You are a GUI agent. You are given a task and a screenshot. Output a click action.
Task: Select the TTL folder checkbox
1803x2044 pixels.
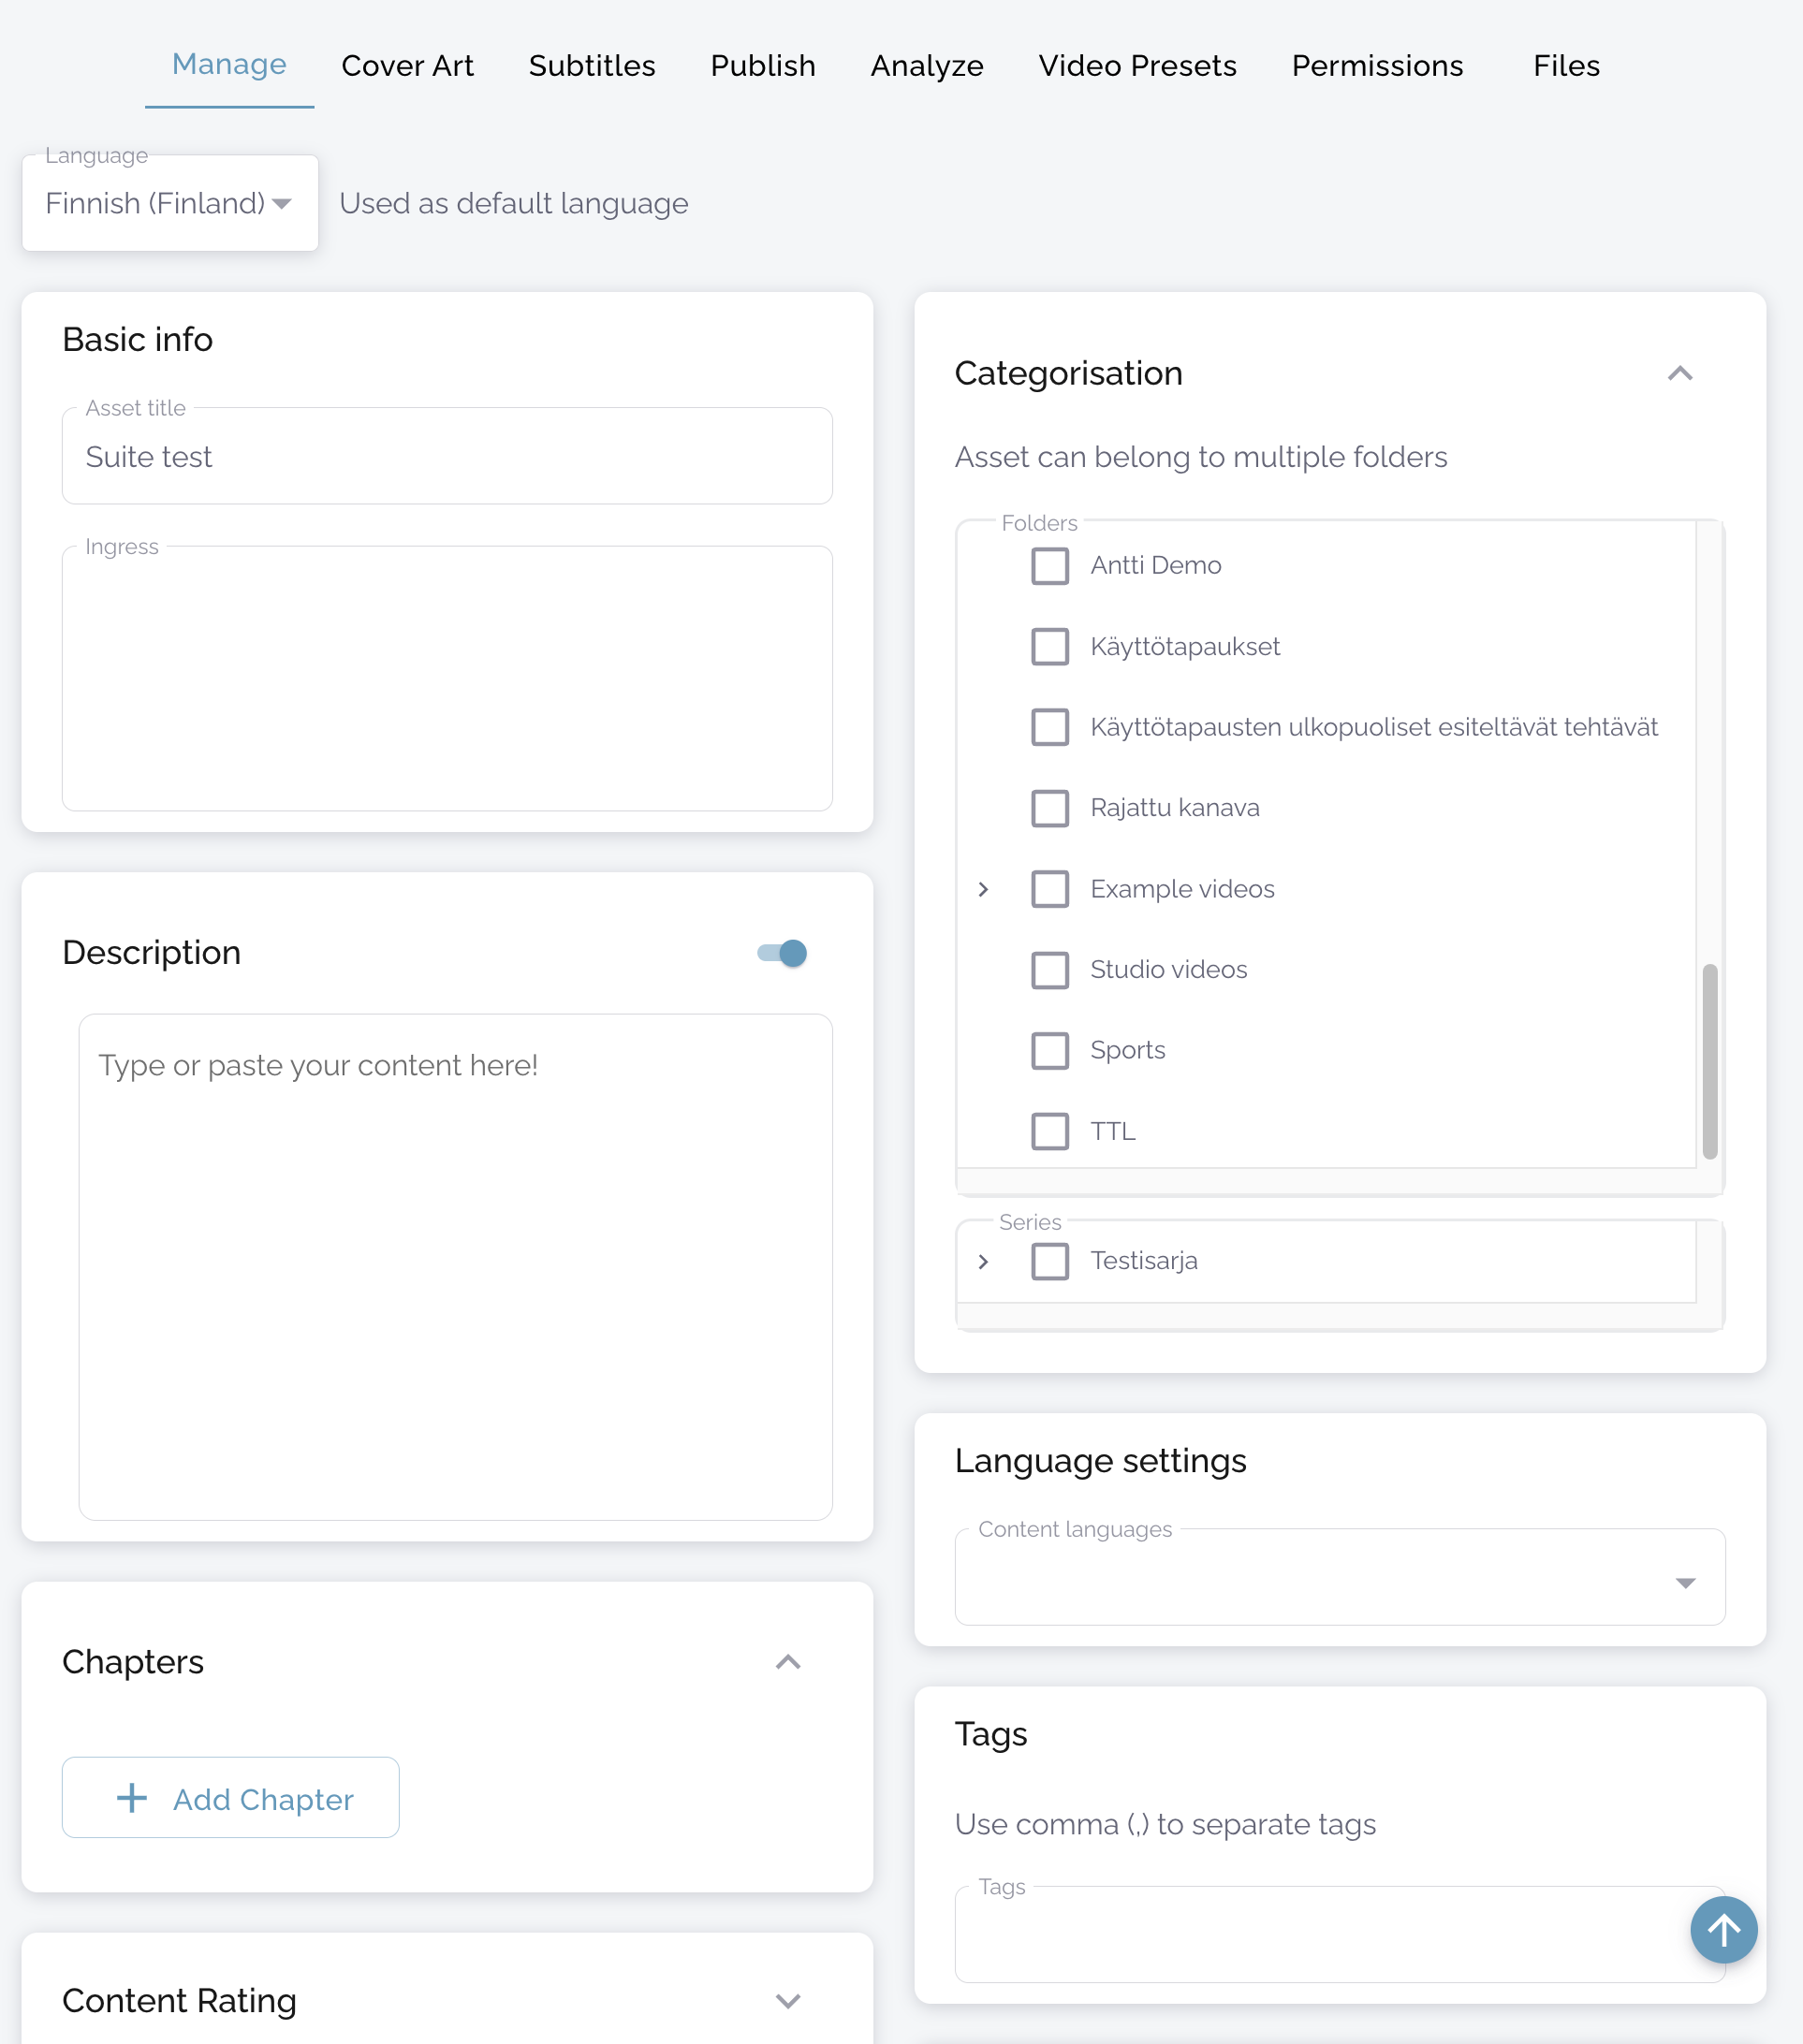click(1049, 1131)
